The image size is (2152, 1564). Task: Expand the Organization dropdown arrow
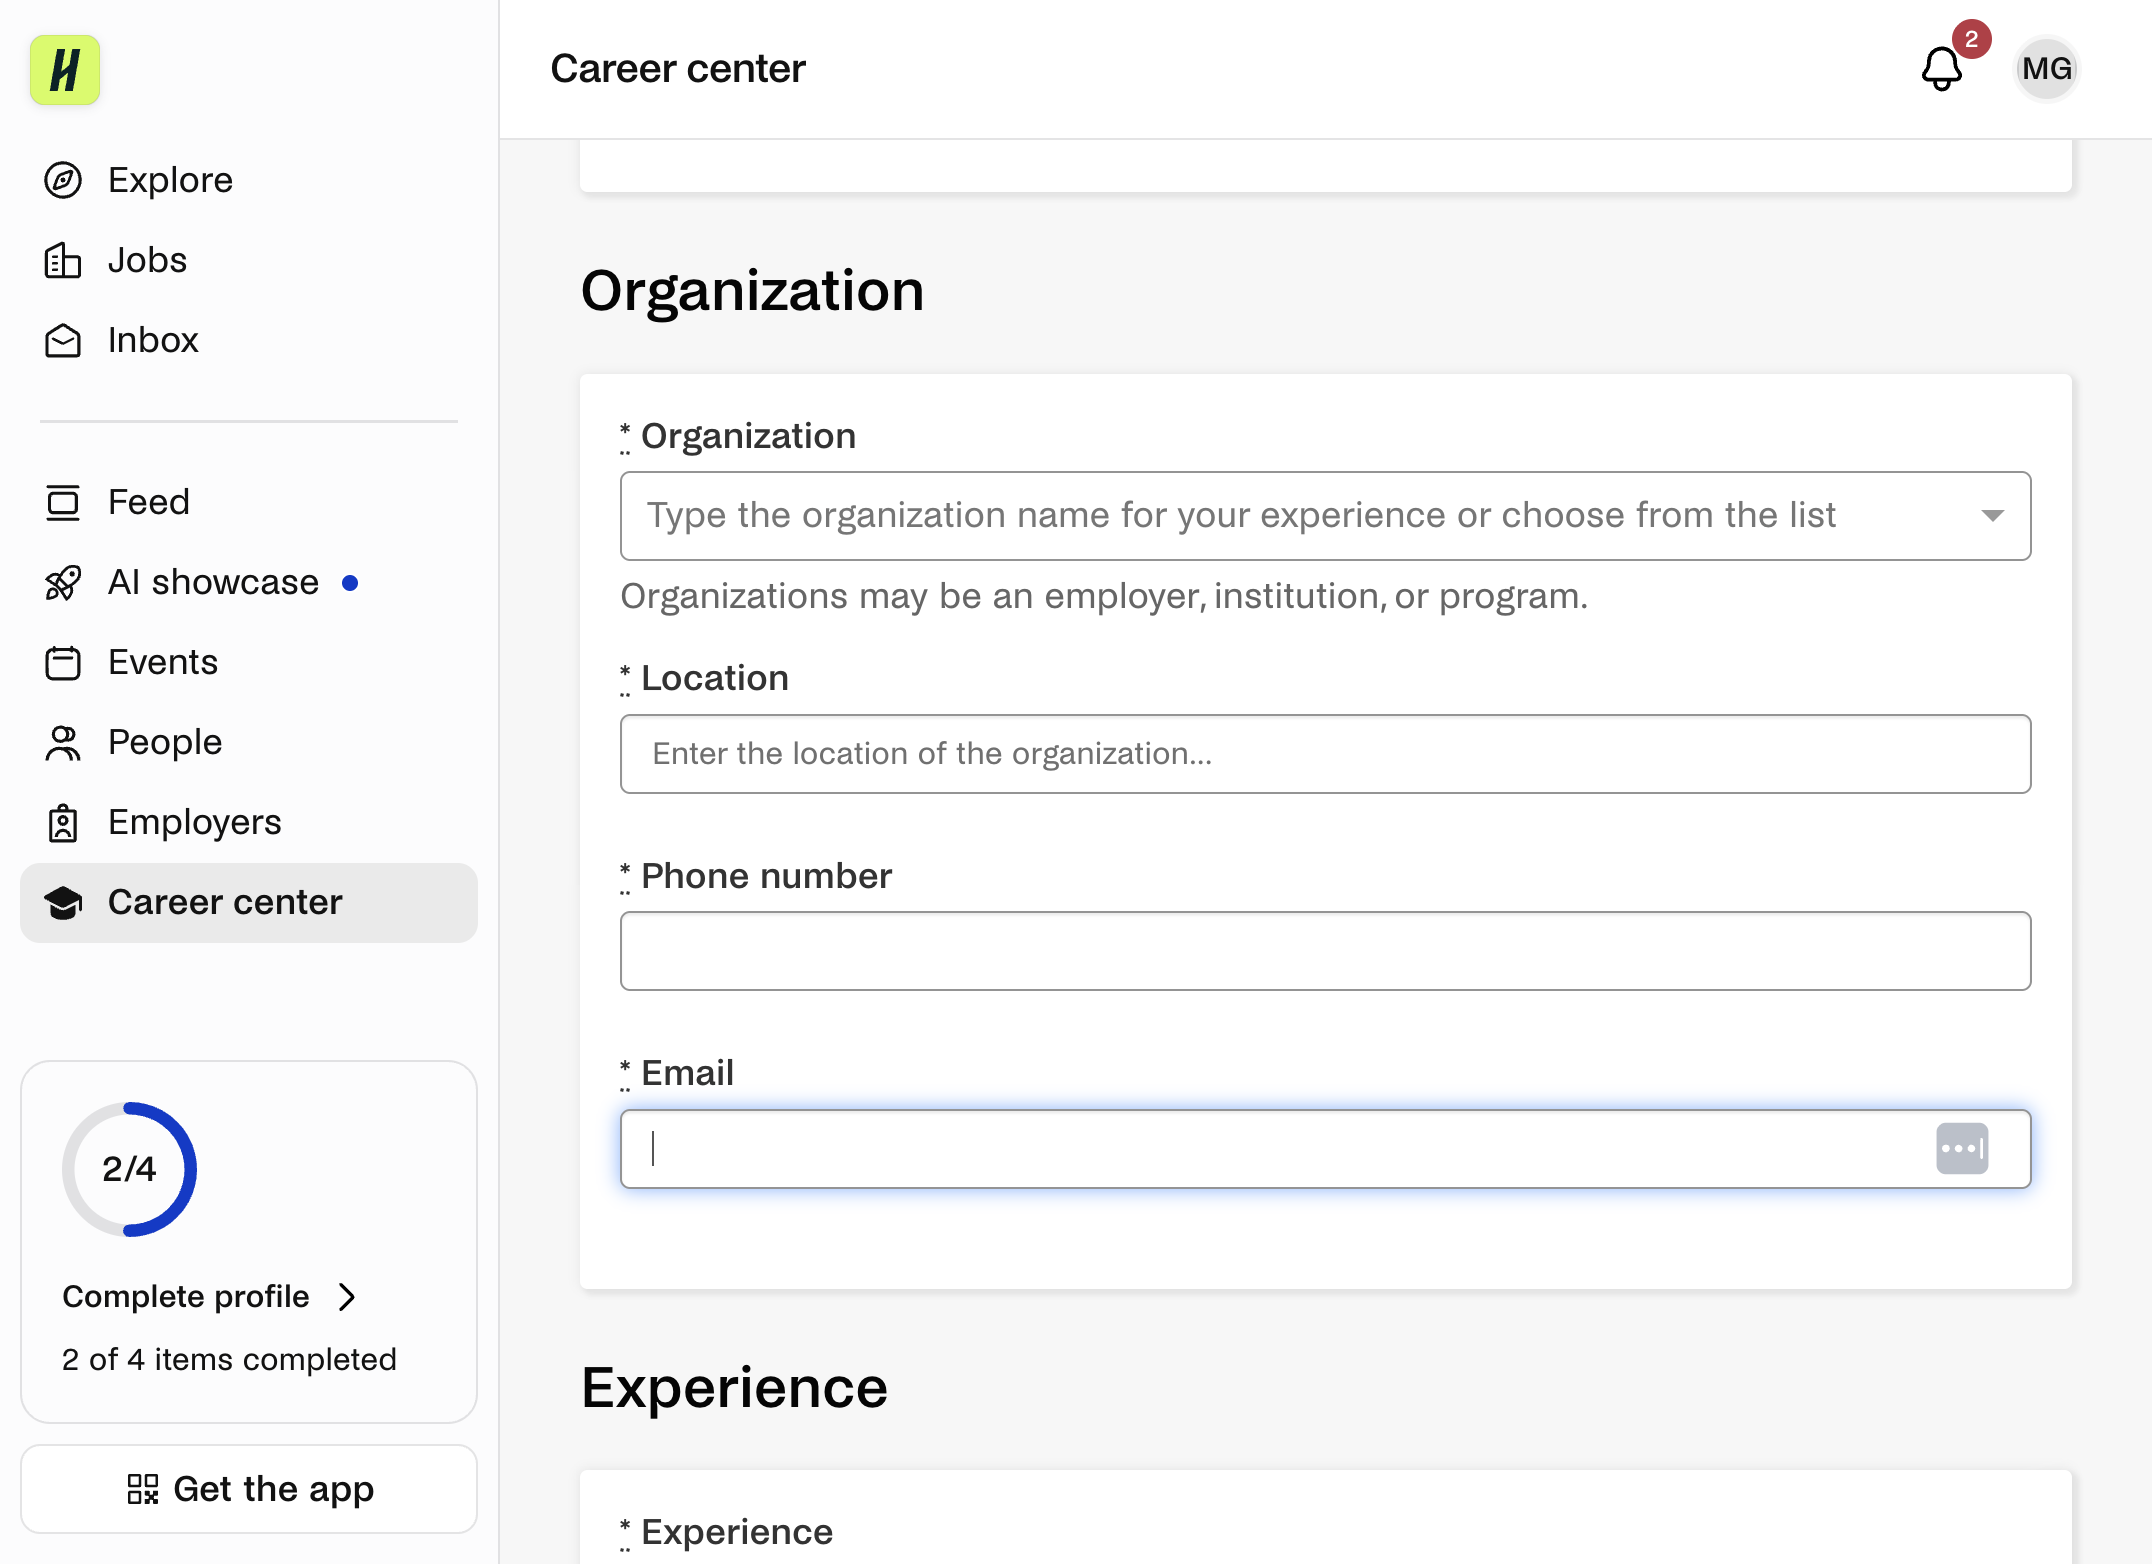click(x=1992, y=516)
